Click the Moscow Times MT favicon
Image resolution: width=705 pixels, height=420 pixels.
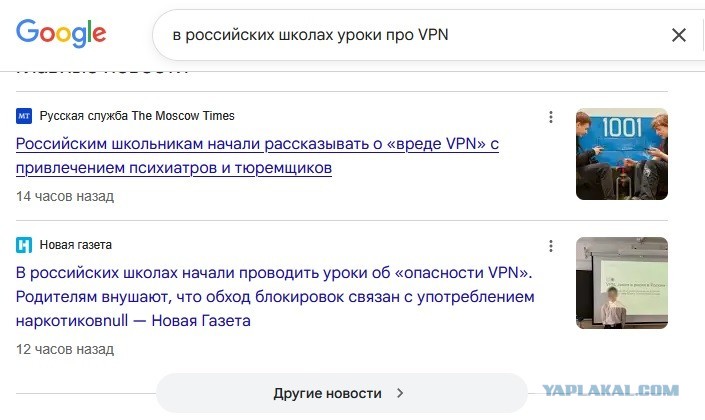pyautogui.click(x=24, y=116)
